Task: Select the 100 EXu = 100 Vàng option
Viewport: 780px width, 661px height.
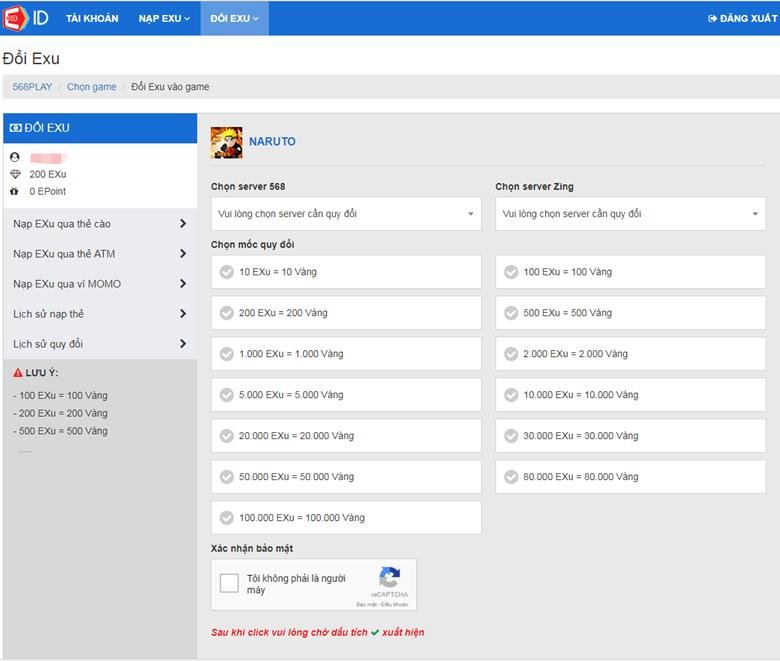Action: (x=630, y=272)
